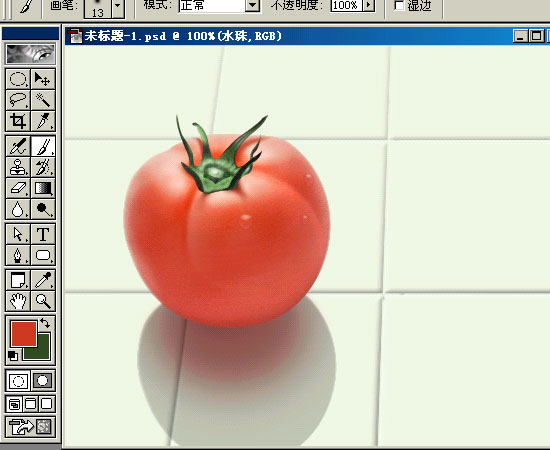The height and width of the screenshot is (450, 550).
Task: Select the Hand tool
Action: [x=18, y=301]
